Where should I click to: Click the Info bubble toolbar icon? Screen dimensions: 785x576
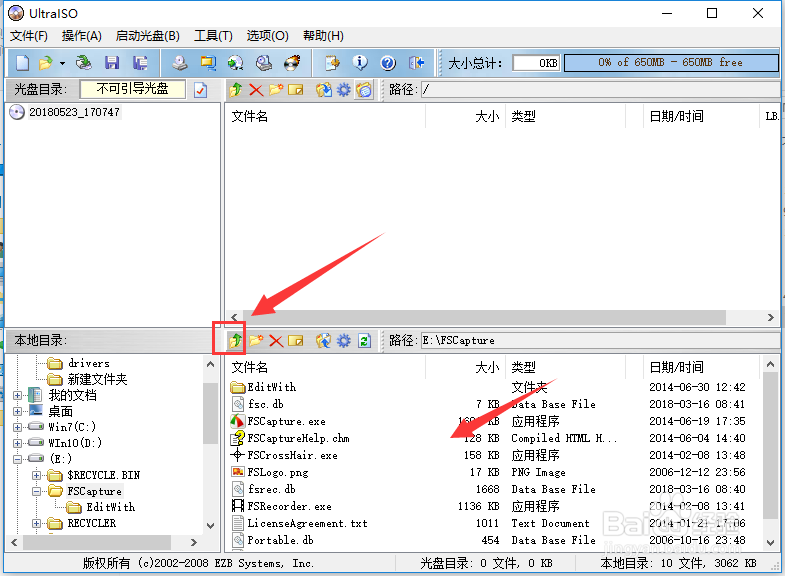pos(360,63)
